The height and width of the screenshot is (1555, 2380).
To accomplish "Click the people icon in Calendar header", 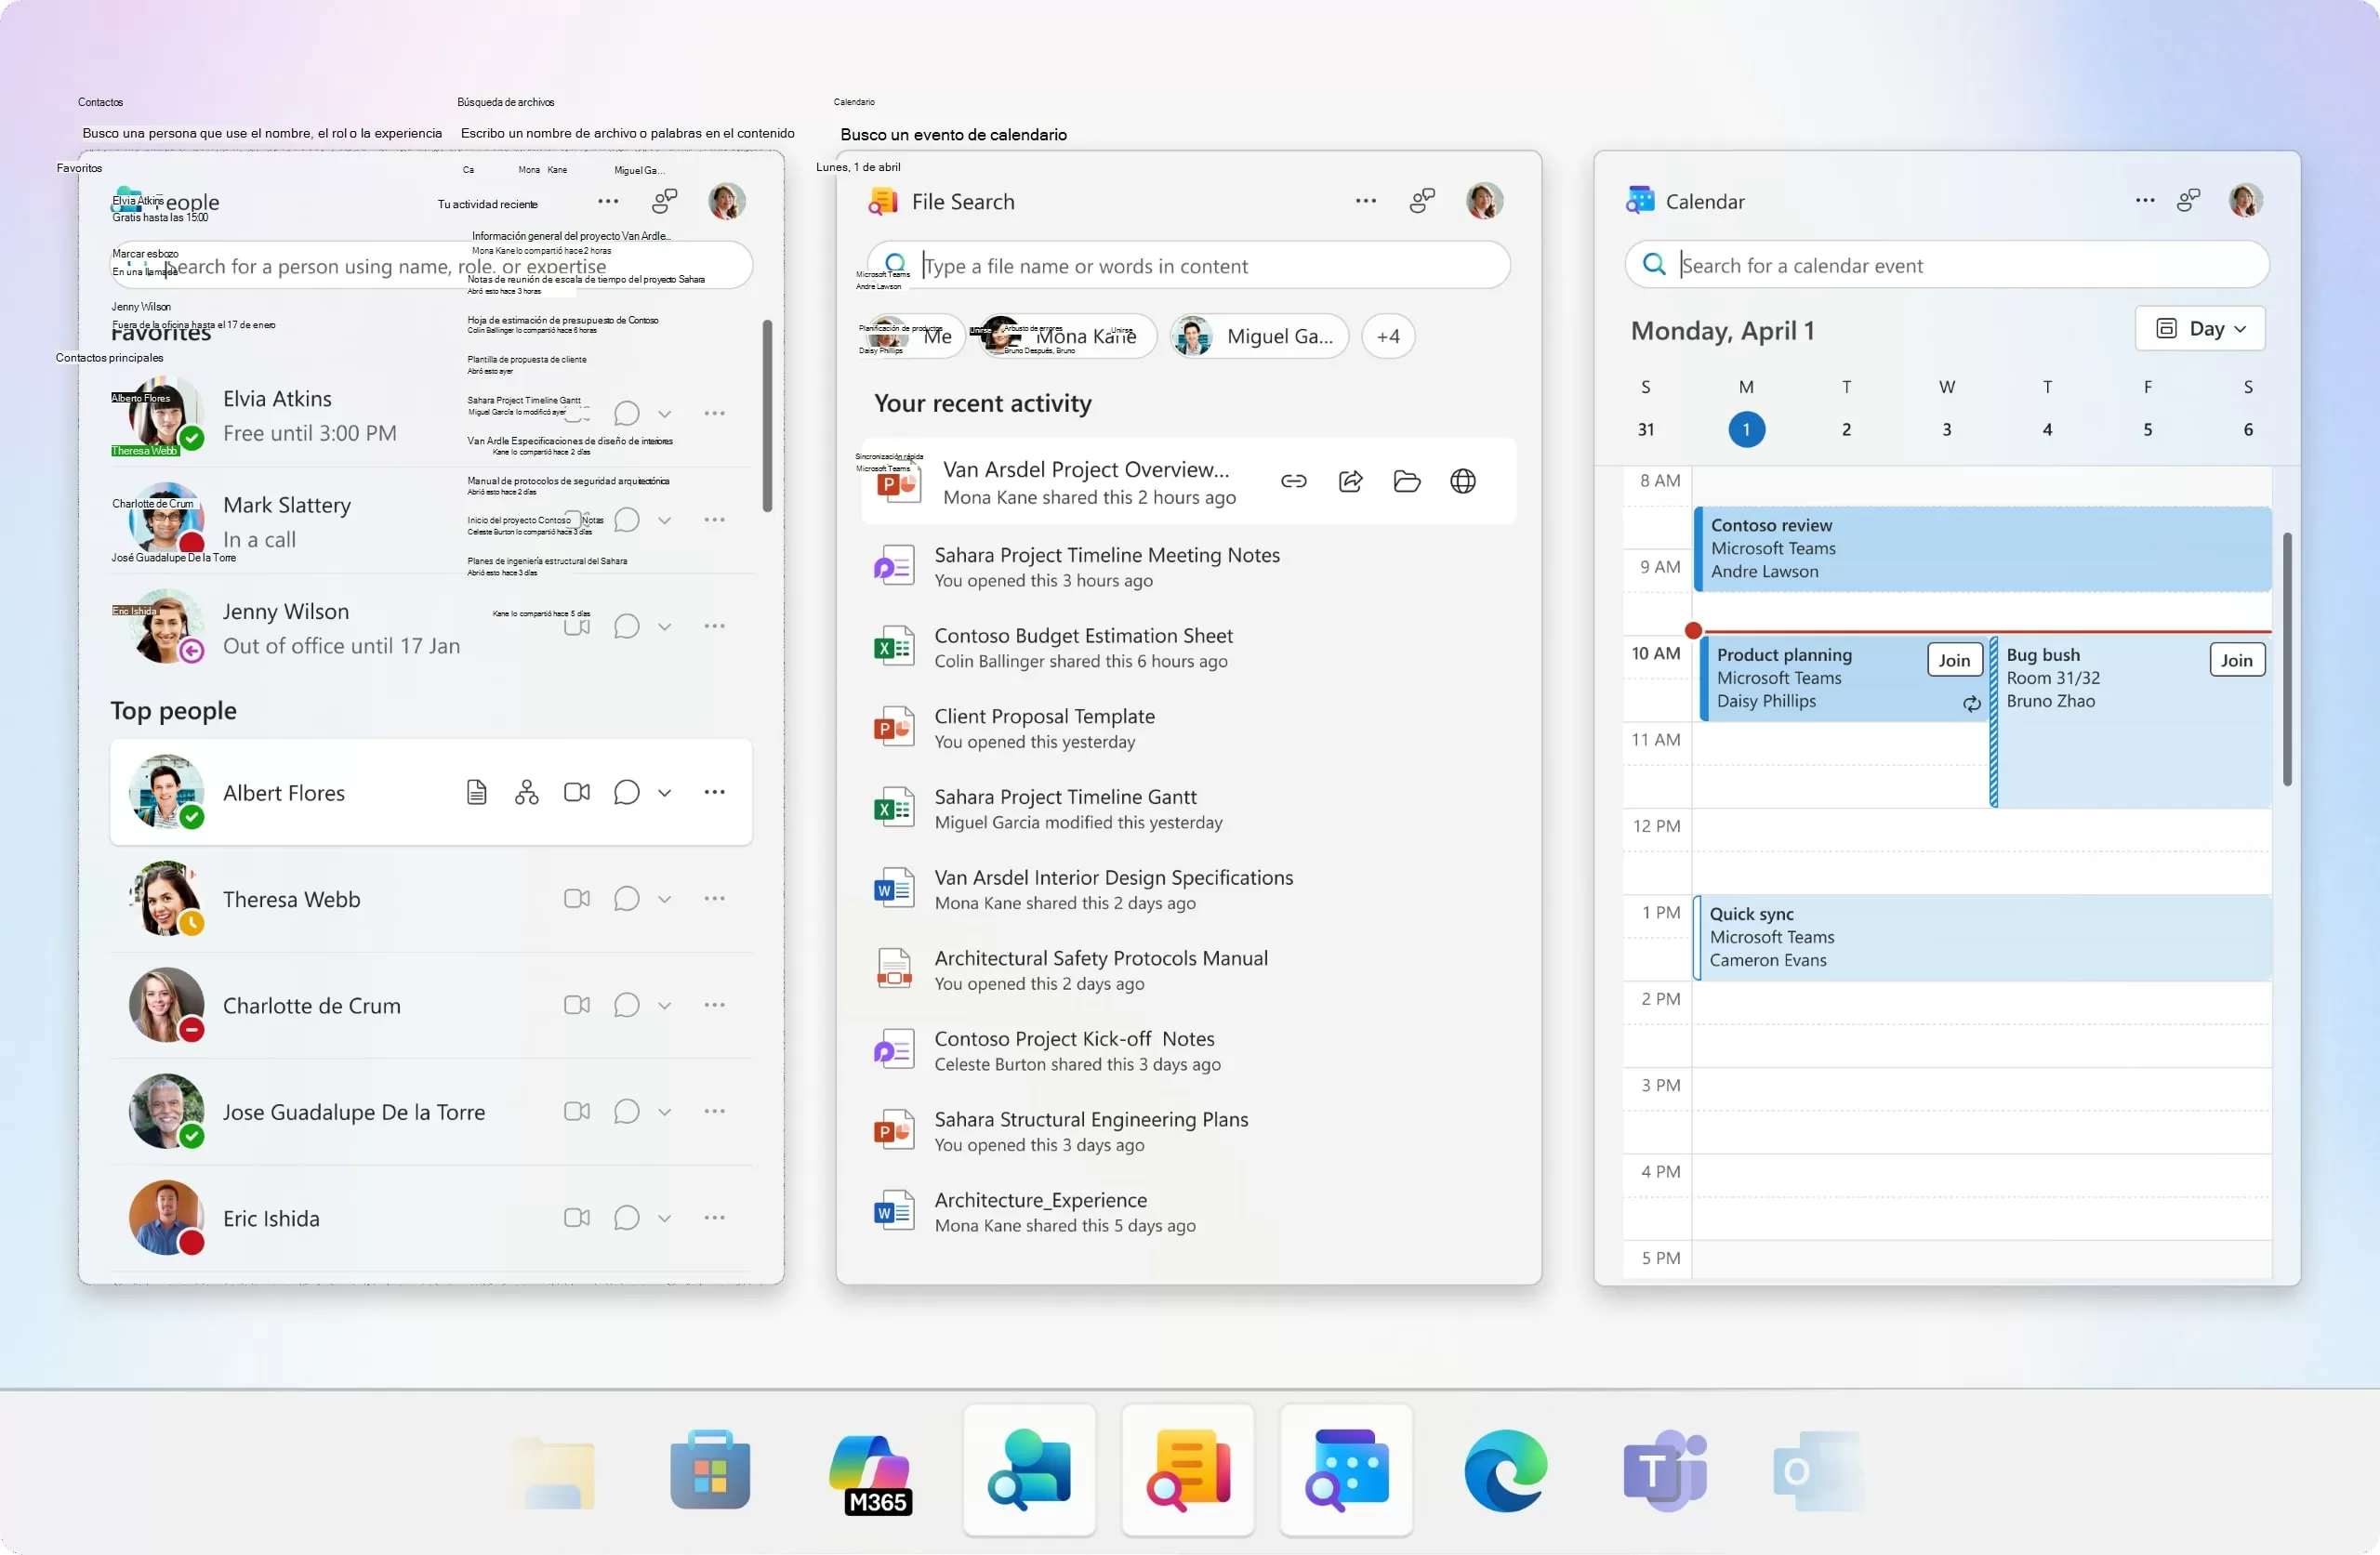I will [x=2188, y=200].
